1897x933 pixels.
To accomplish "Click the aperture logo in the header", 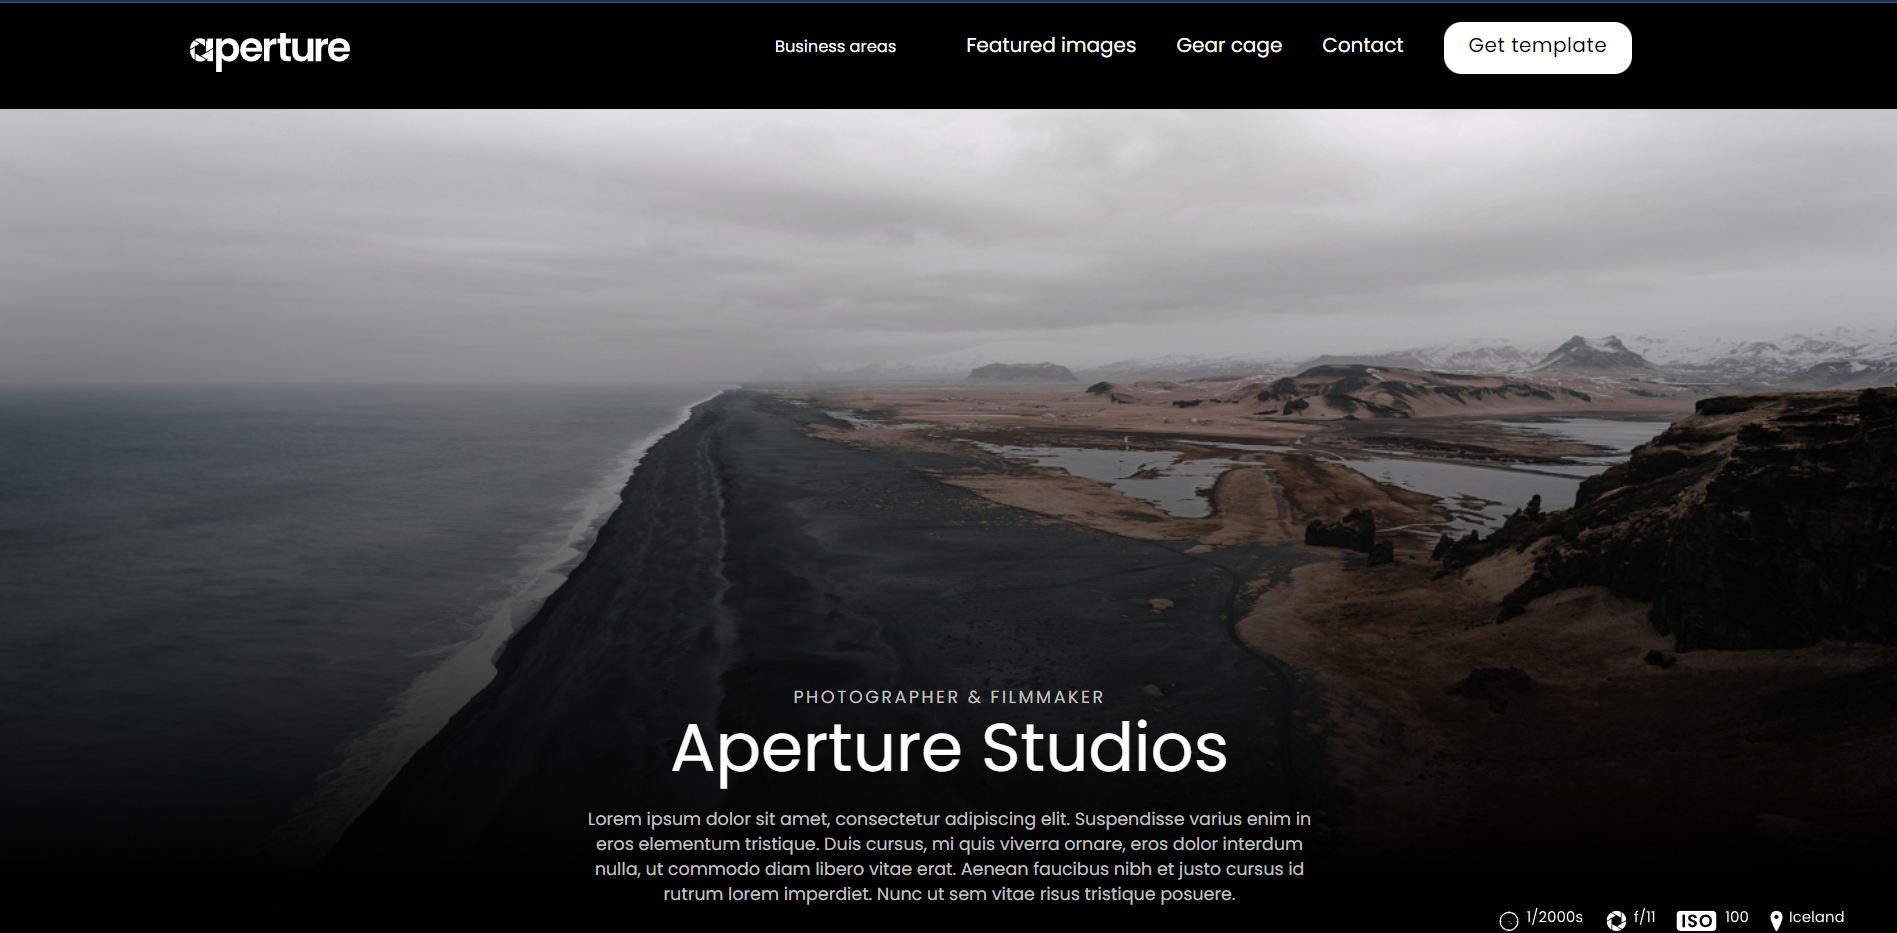I will click(270, 50).
